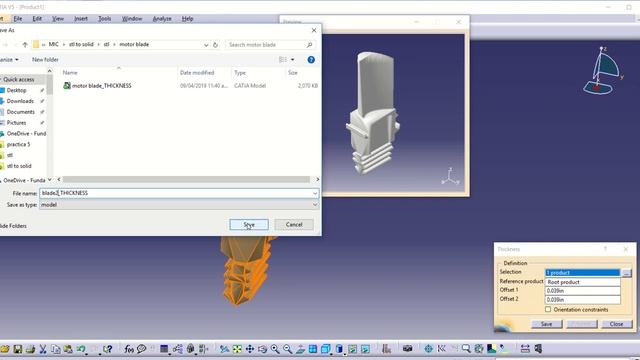Viewport: 640px width, 360px height.
Task: Click the Selection browse button in Thickness dialog
Action: (627, 272)
